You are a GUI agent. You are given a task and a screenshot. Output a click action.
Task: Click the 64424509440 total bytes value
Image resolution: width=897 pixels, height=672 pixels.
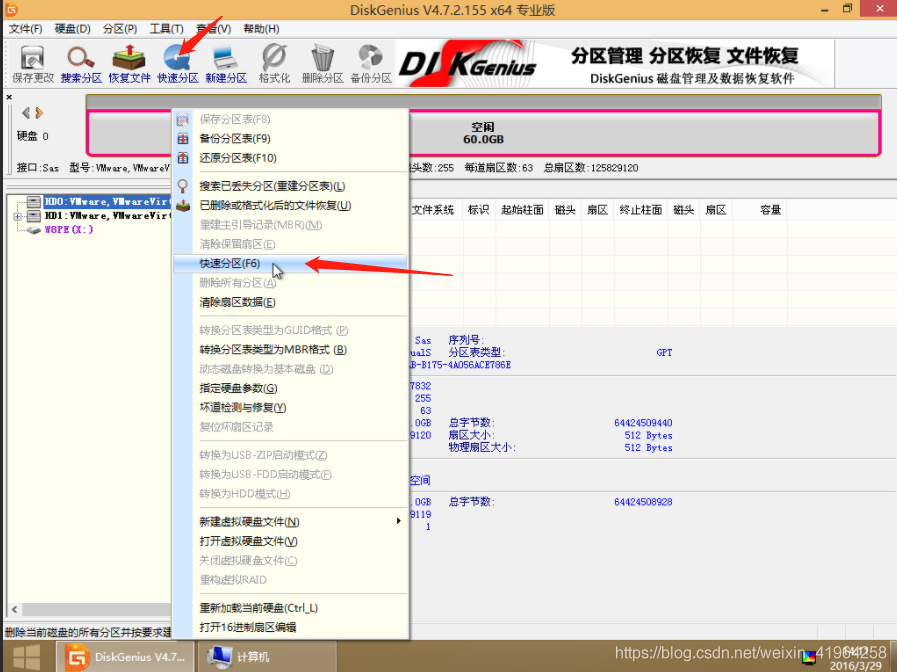coord(643,423)
